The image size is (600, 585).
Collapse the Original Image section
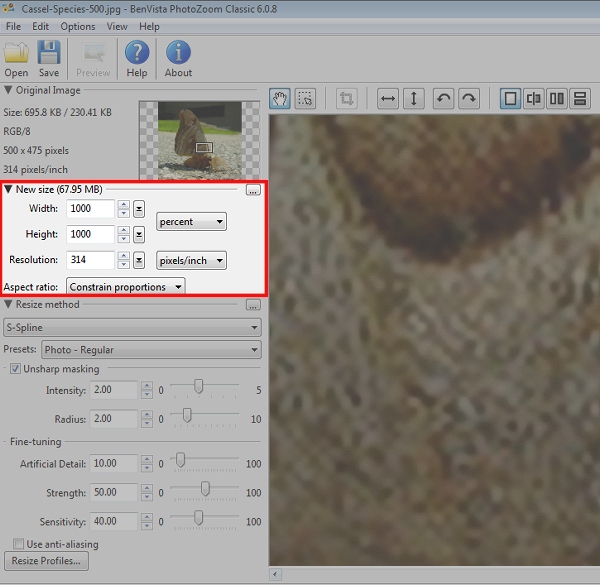click(x=8, y=90)
